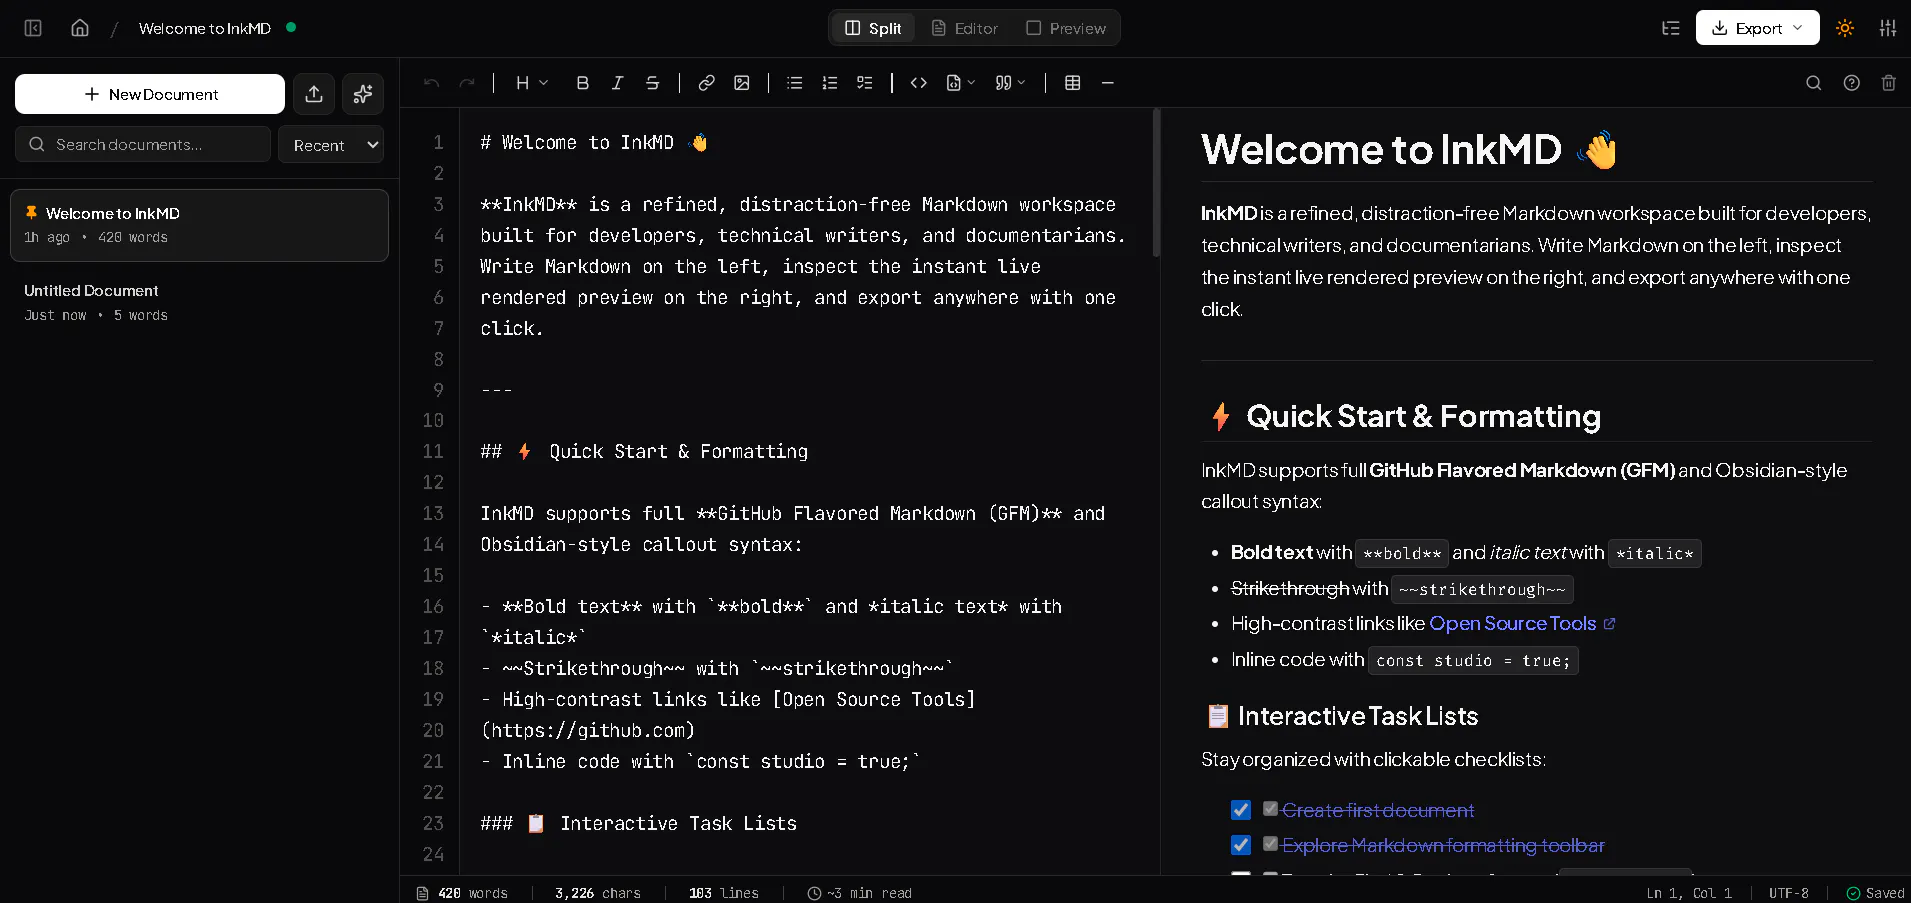Go to home via house icon
Viewport: 1911px width, 903px height.
(x=80, y=28)
